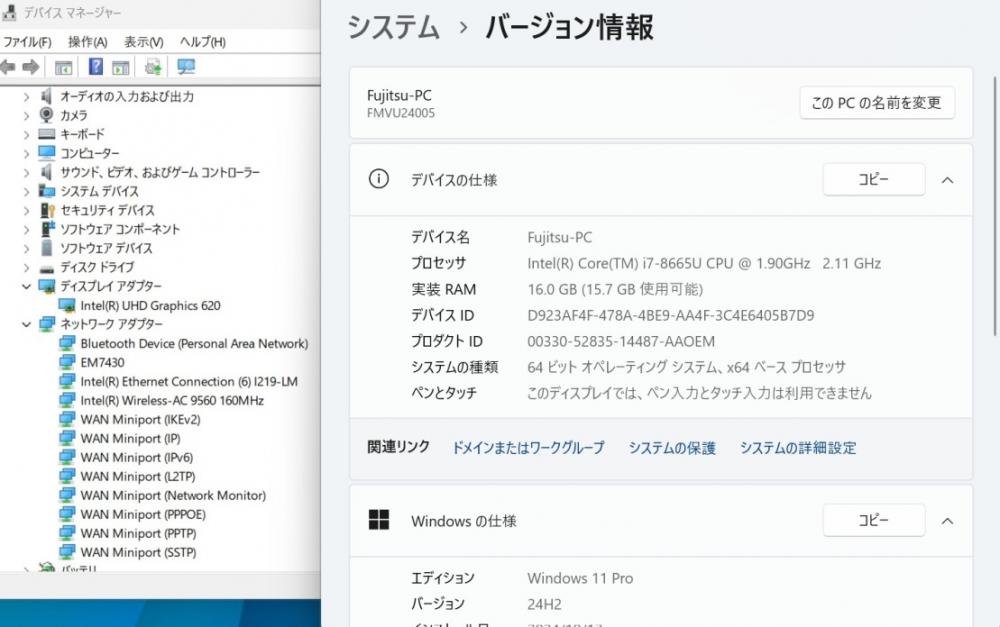
Task: Click the ソフトウェア コンポーネント icon
Action: coord(47,229)
